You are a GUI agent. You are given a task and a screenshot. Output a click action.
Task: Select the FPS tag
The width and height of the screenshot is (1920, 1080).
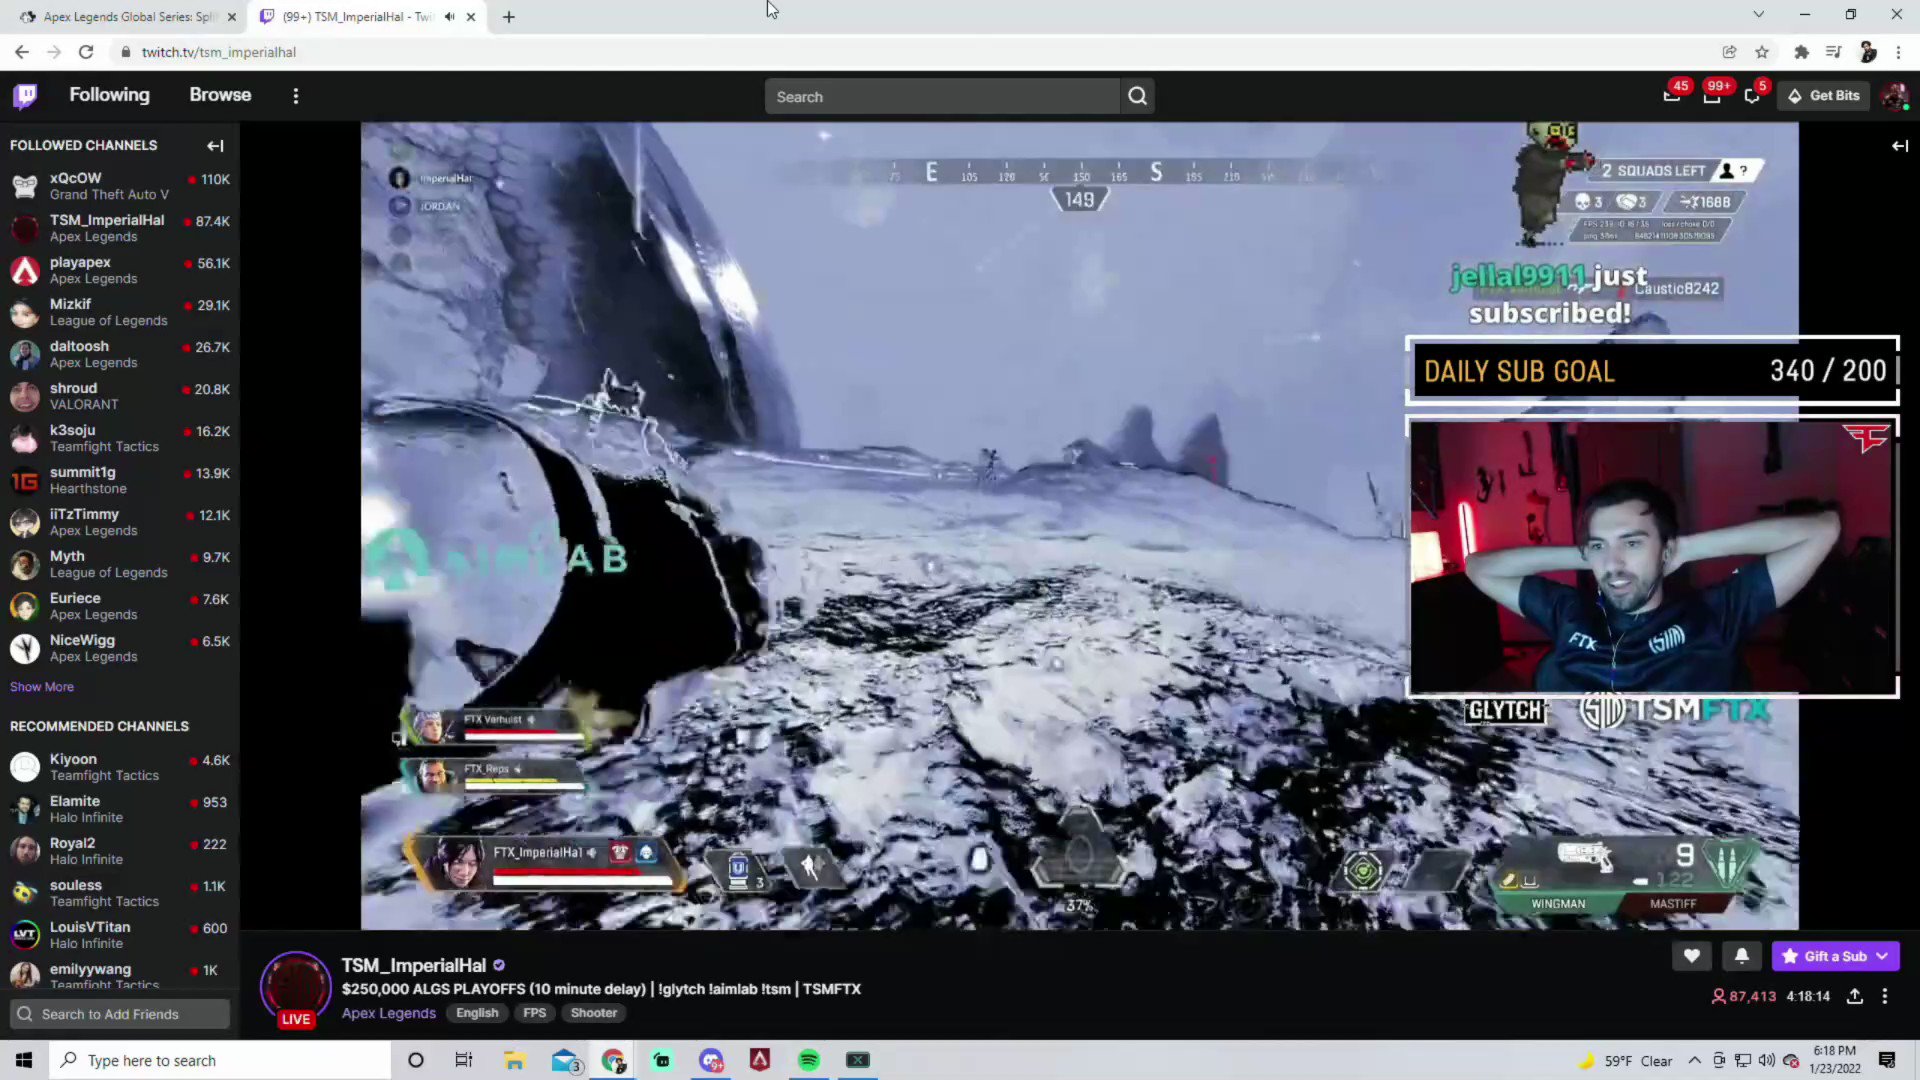535,1013
